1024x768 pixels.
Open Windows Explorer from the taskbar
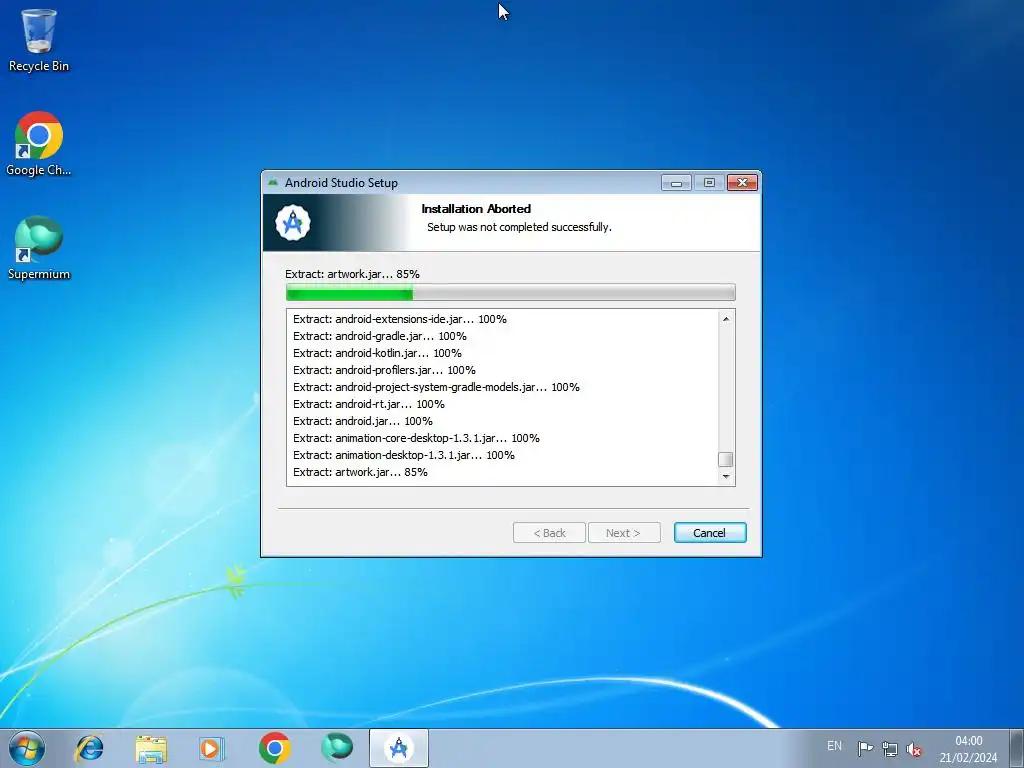[x=151, y=748]
